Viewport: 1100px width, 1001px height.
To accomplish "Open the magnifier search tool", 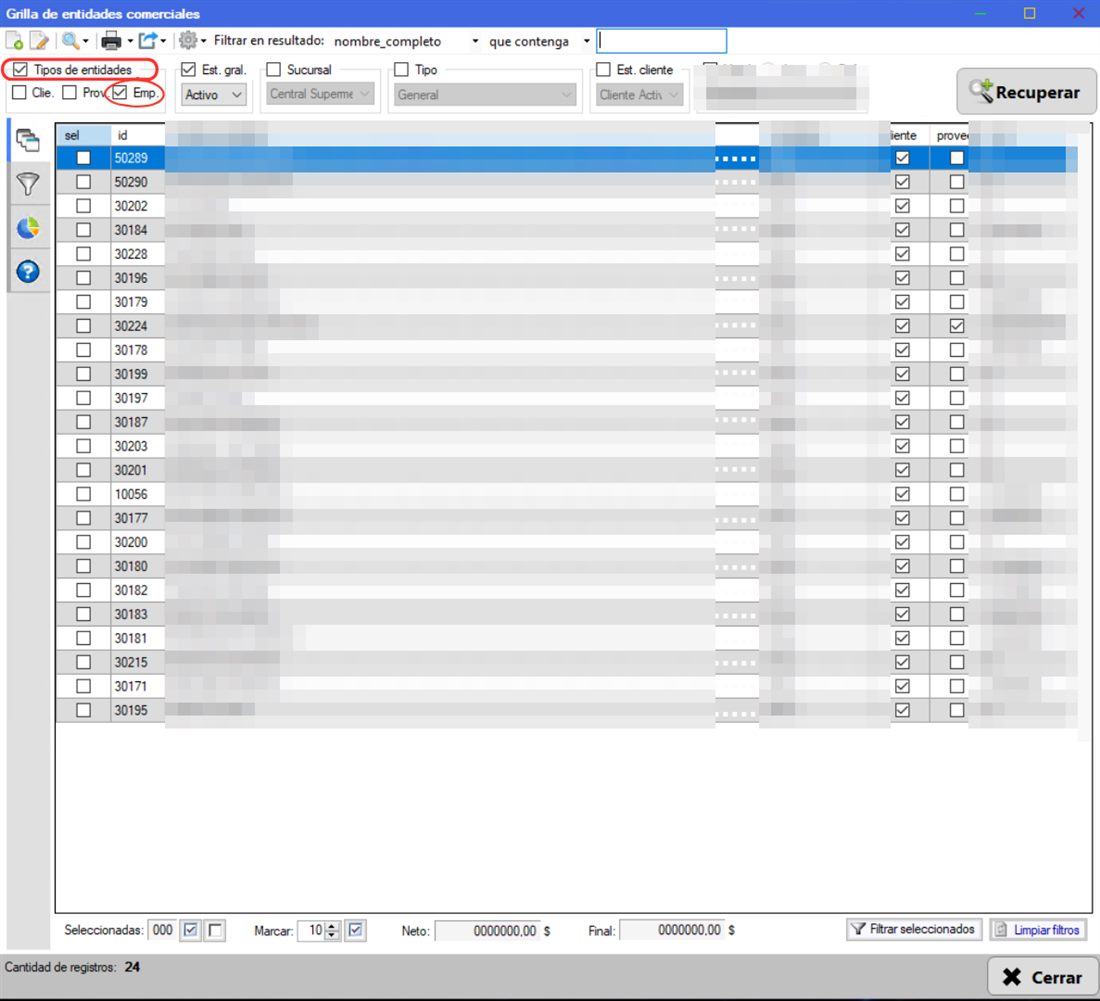I will pos(70,41).
